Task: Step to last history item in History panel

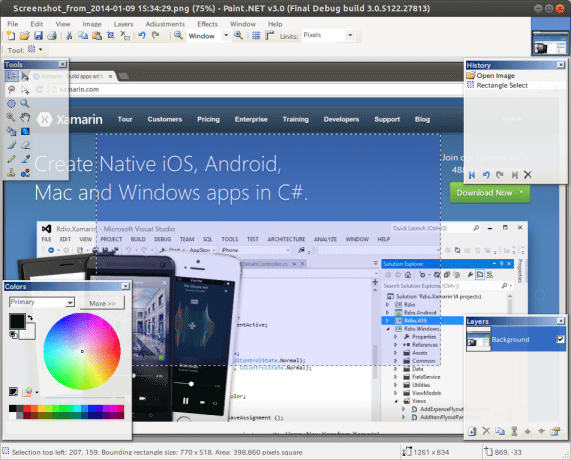Action: click(514, 175)
